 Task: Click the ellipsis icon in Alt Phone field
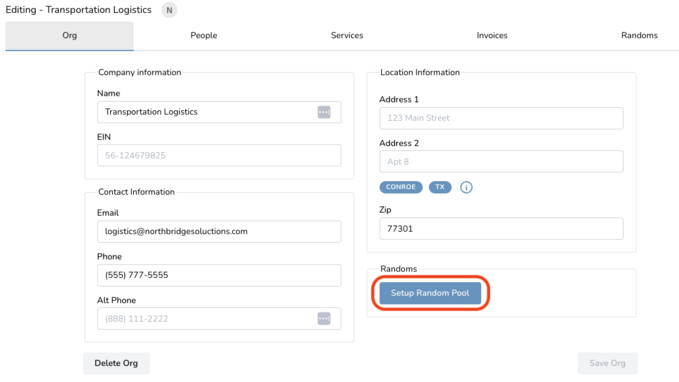(324, 318)
